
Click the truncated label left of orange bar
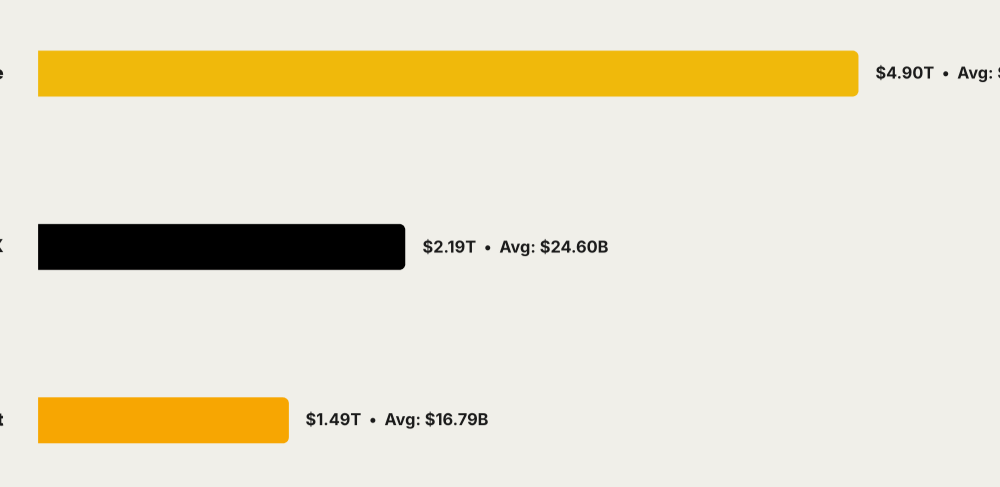point(2,420)
